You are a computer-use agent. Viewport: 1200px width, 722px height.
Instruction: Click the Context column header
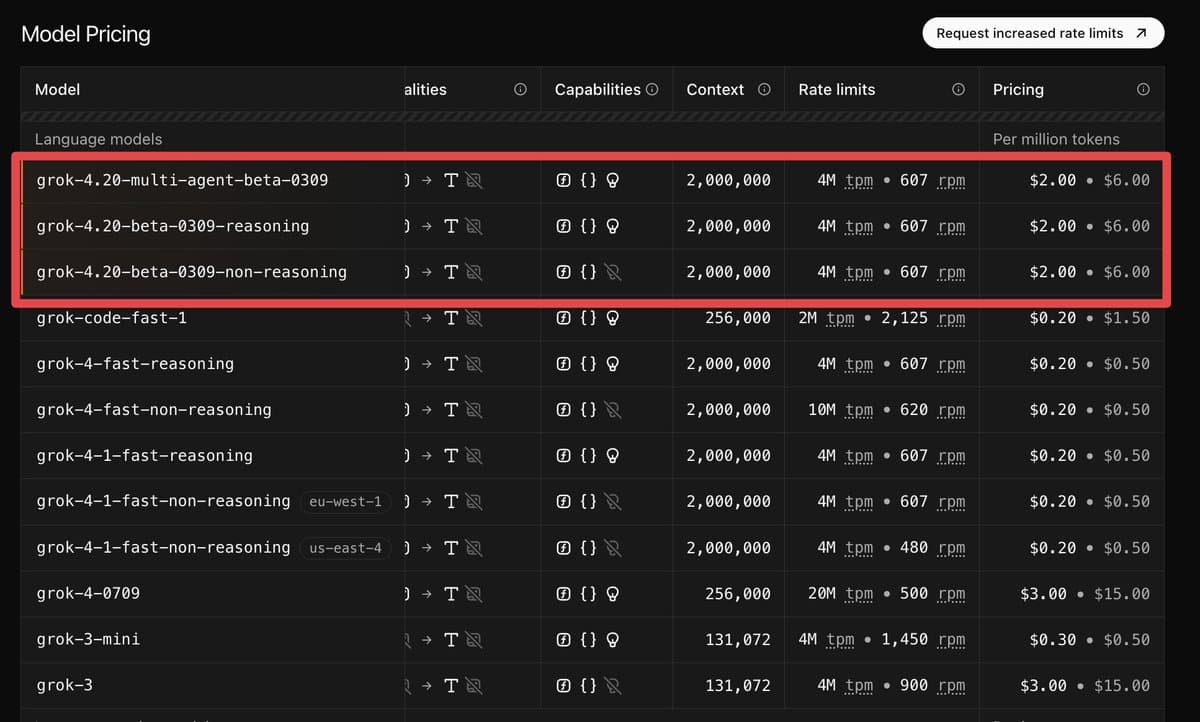(x=715, y=89)
